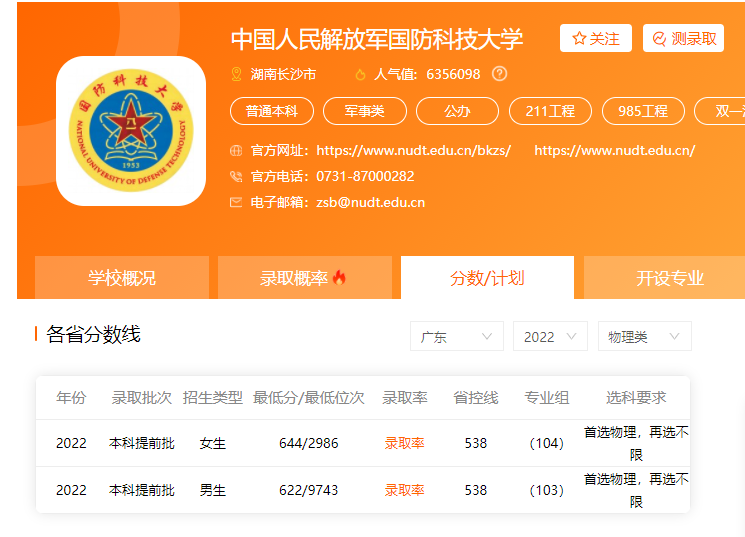Click the popularity help question mark icon
Screen dimensions: 745x537
[x=499, y=74]
